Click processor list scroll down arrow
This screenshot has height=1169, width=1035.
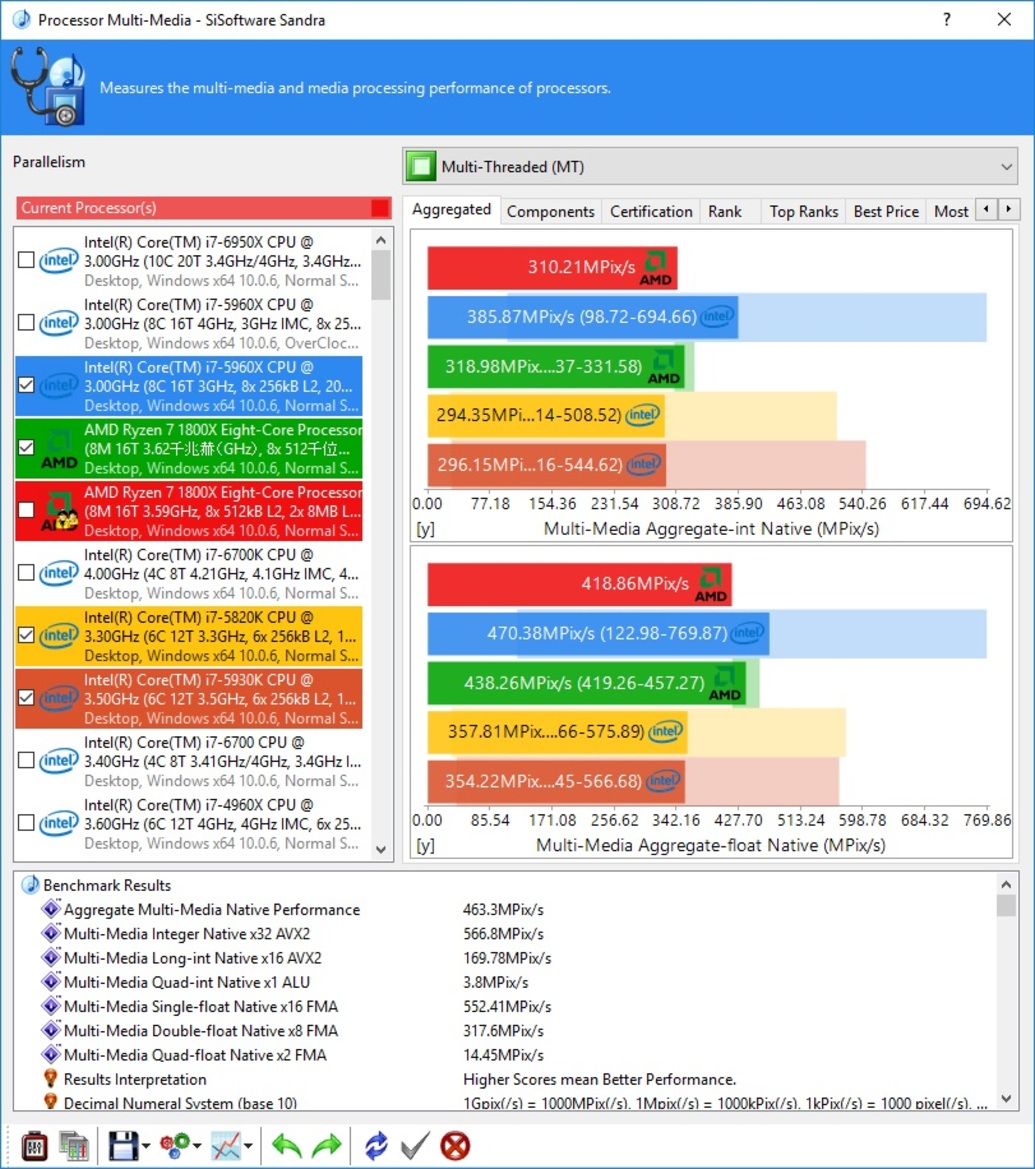tap(381, 849)
